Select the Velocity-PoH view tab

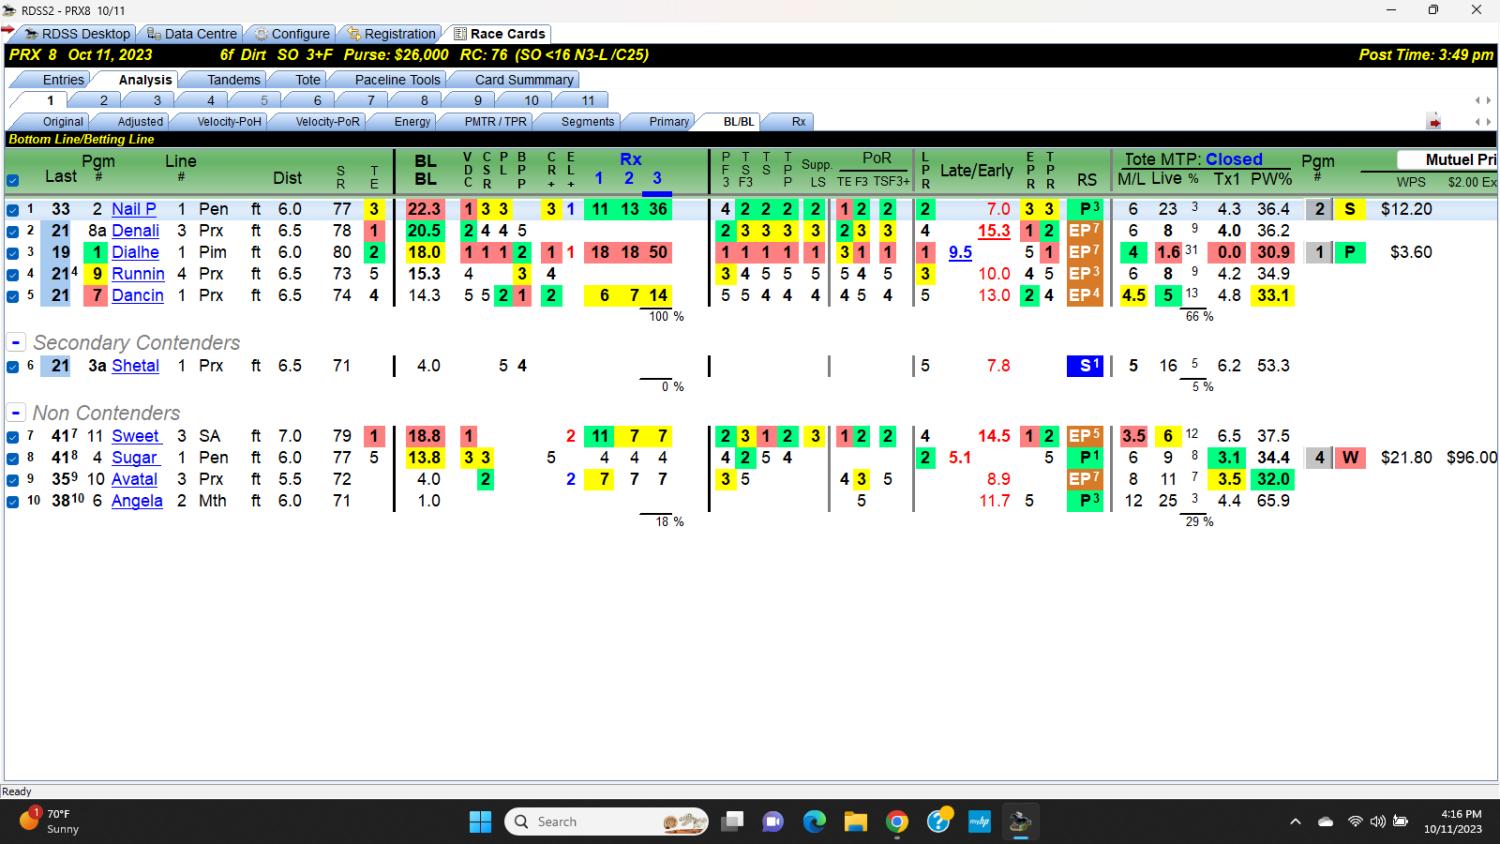[228, 121]
